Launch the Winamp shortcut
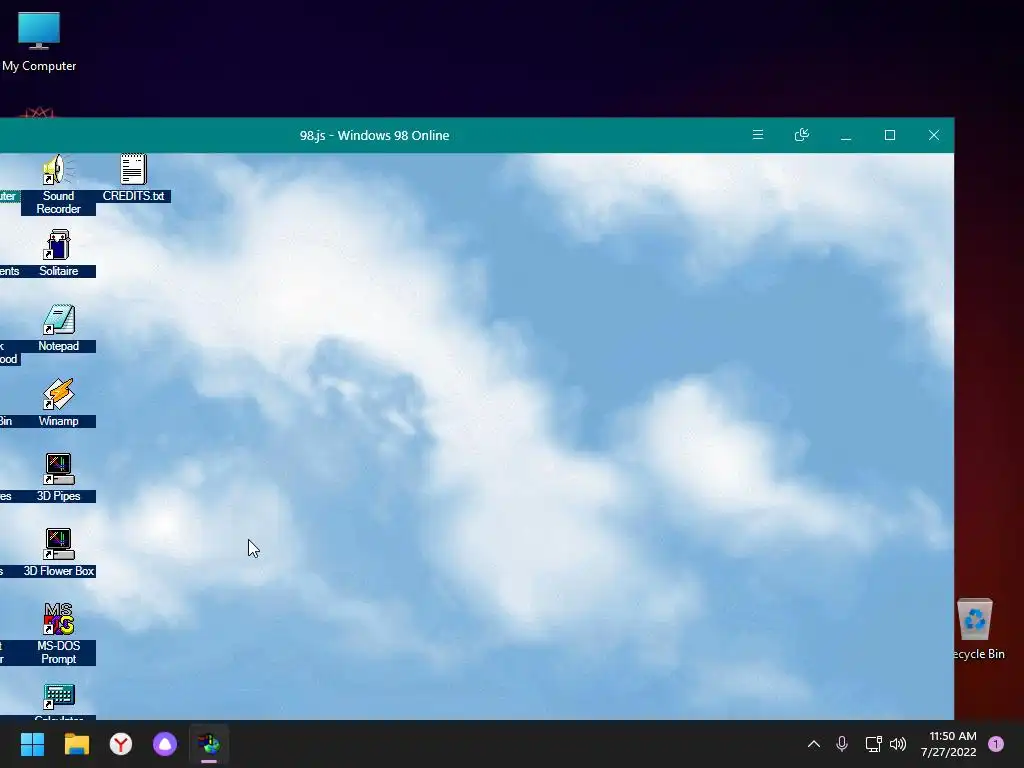This screenshot has width=1024, height=768. (58, 404)
